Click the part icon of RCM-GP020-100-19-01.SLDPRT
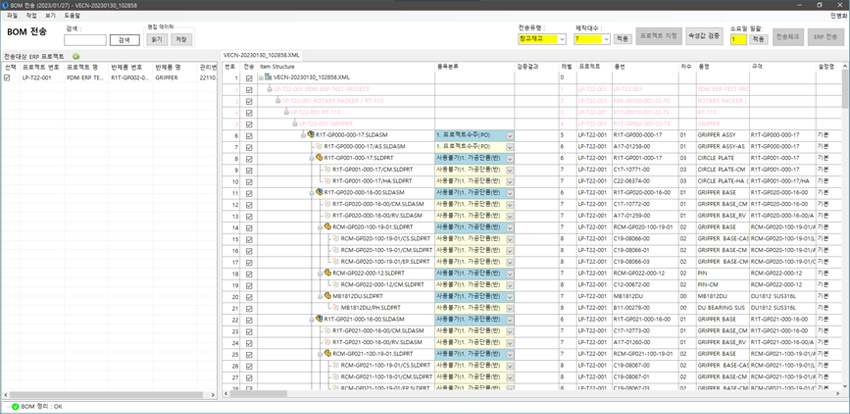 pos(327,226)
